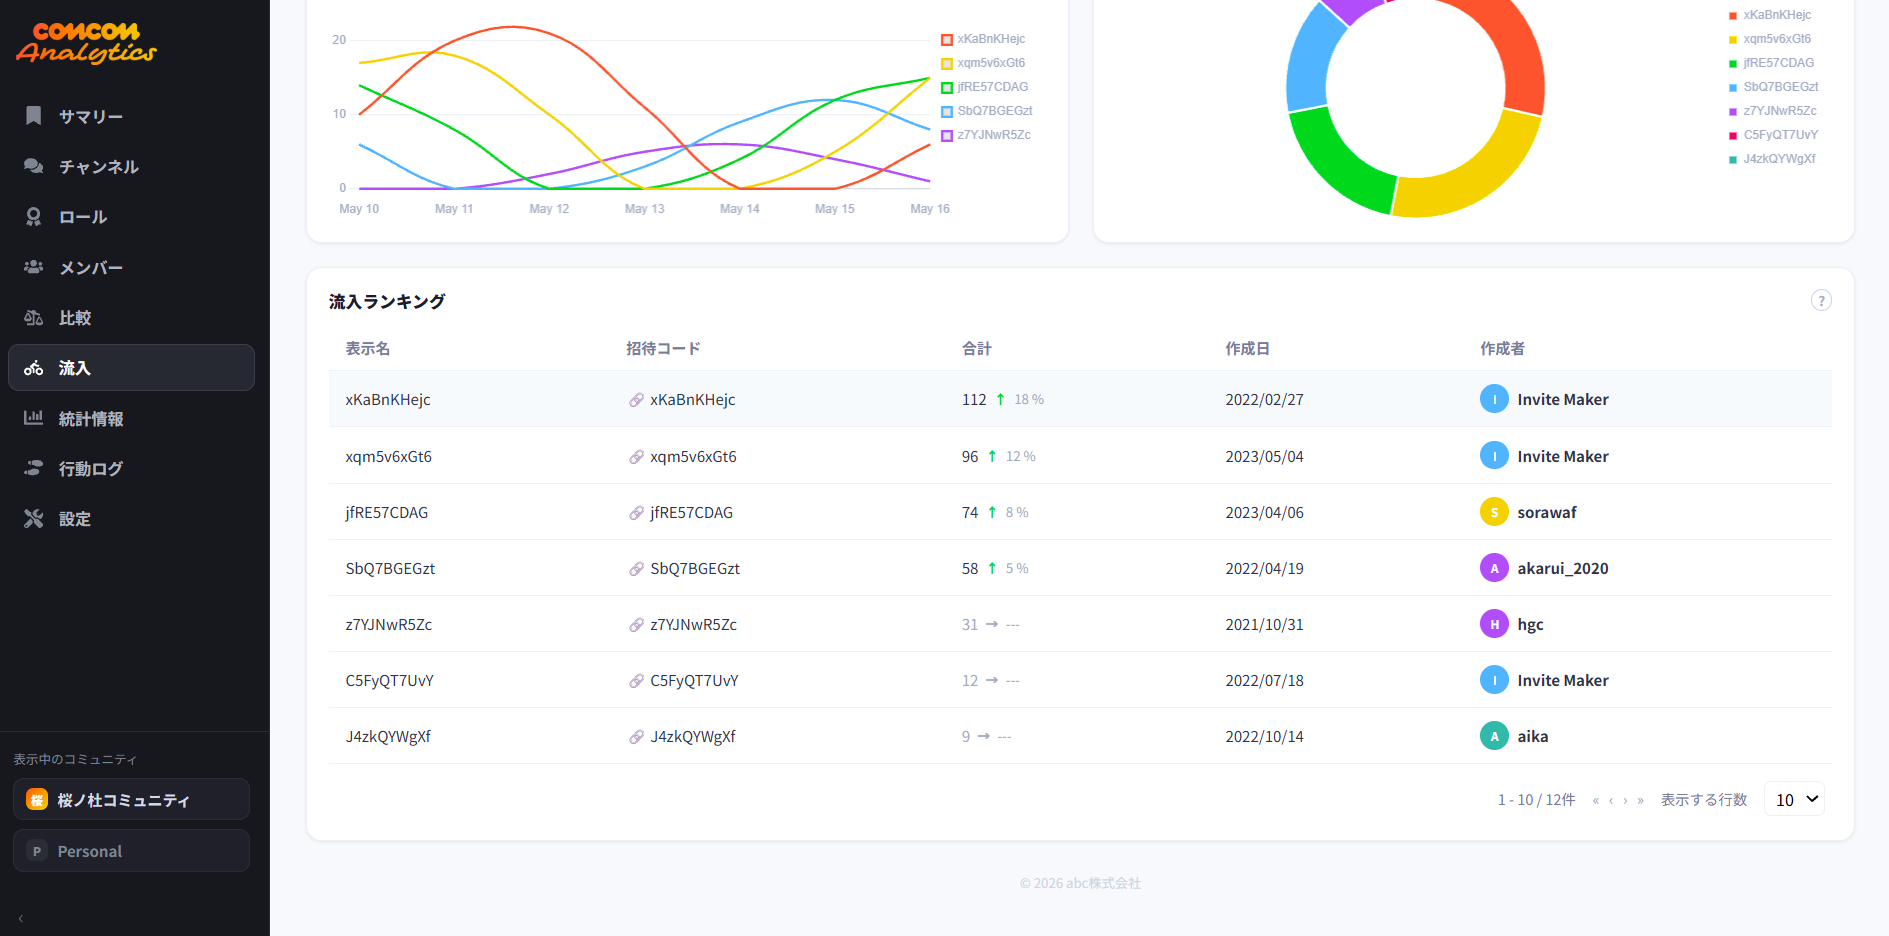Navigate to 統計情報 page
The height and width of the screenshot is (936, 1889).
tap(131, 418)
